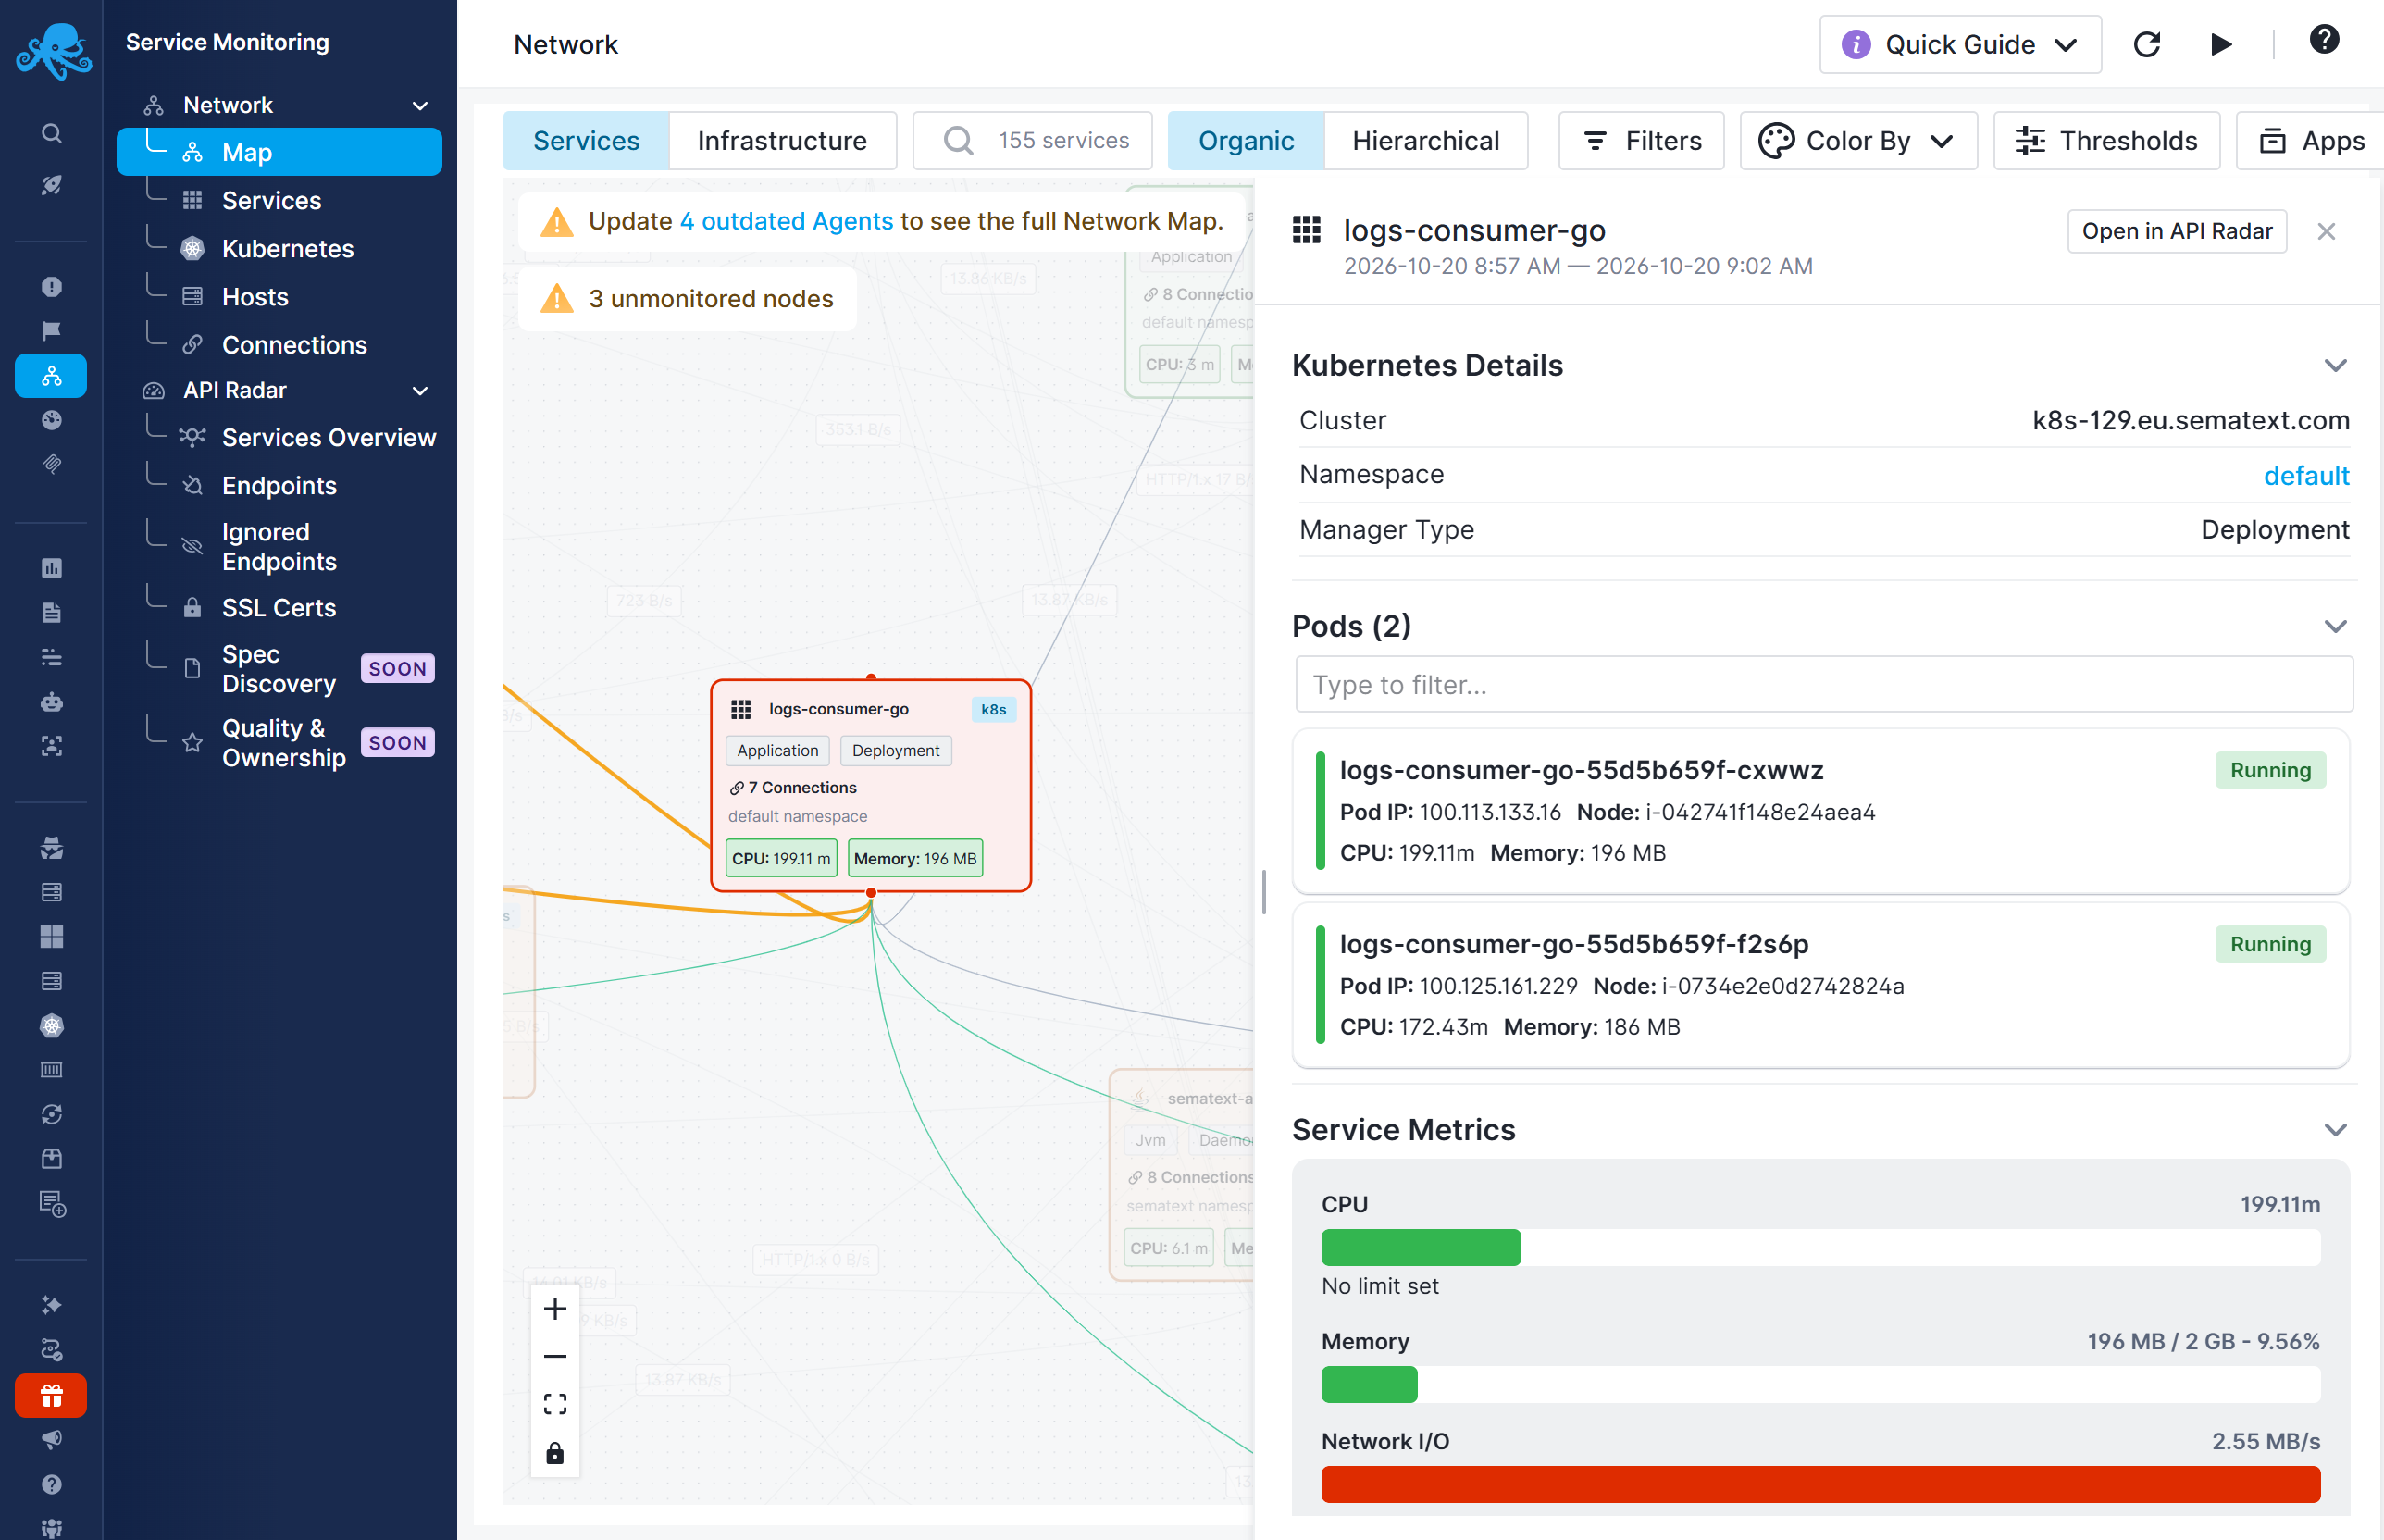Image resolution: width=2384 pixels, height=1540 pixels.
Task: Click the Kubernetes wheel icon in left rail
Action: coord(51,1025)
